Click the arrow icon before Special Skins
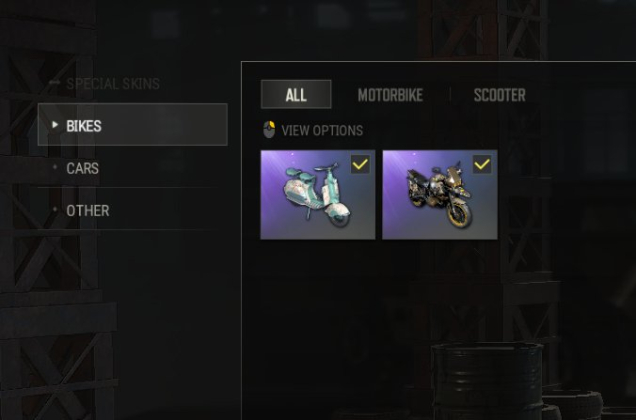The height and width of the screenshot is (420, 636). tap(54, 83)
